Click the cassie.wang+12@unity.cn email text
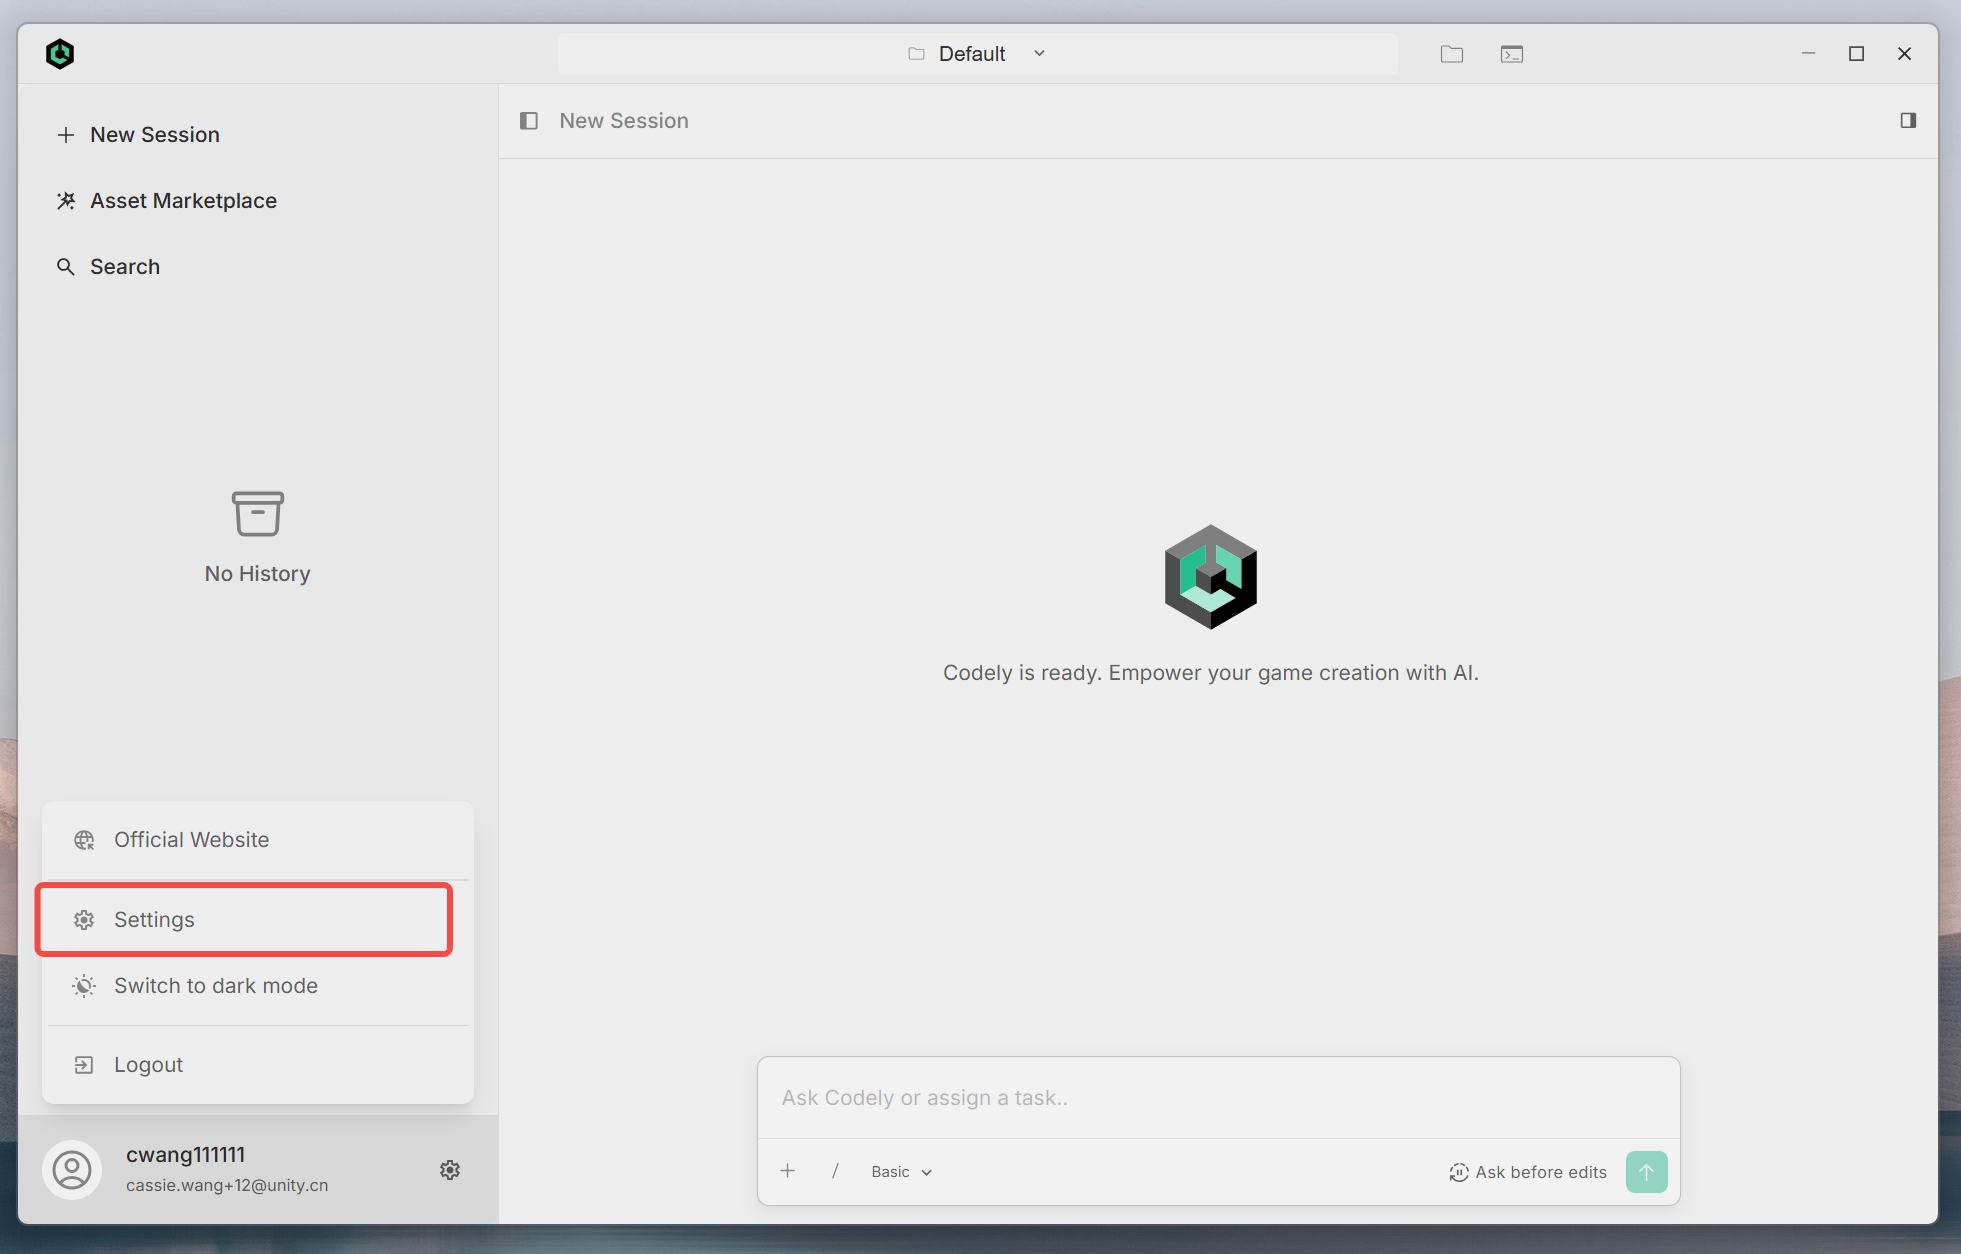Screen dimensions: 1961x1254 click(x=227, y=1186)
